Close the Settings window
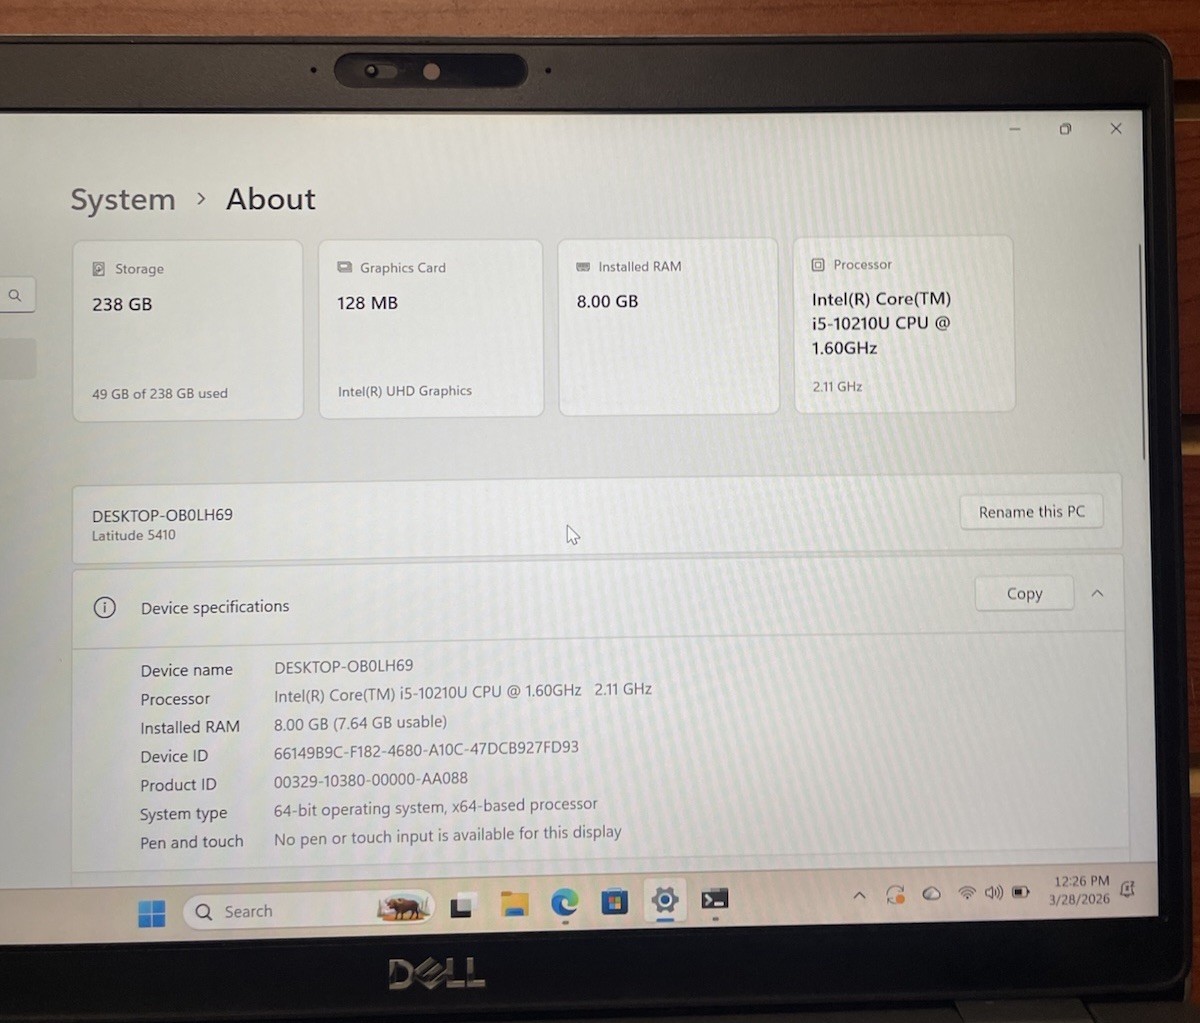The height and width of the screenshot is (1023, 1200). pos(1116,128)
